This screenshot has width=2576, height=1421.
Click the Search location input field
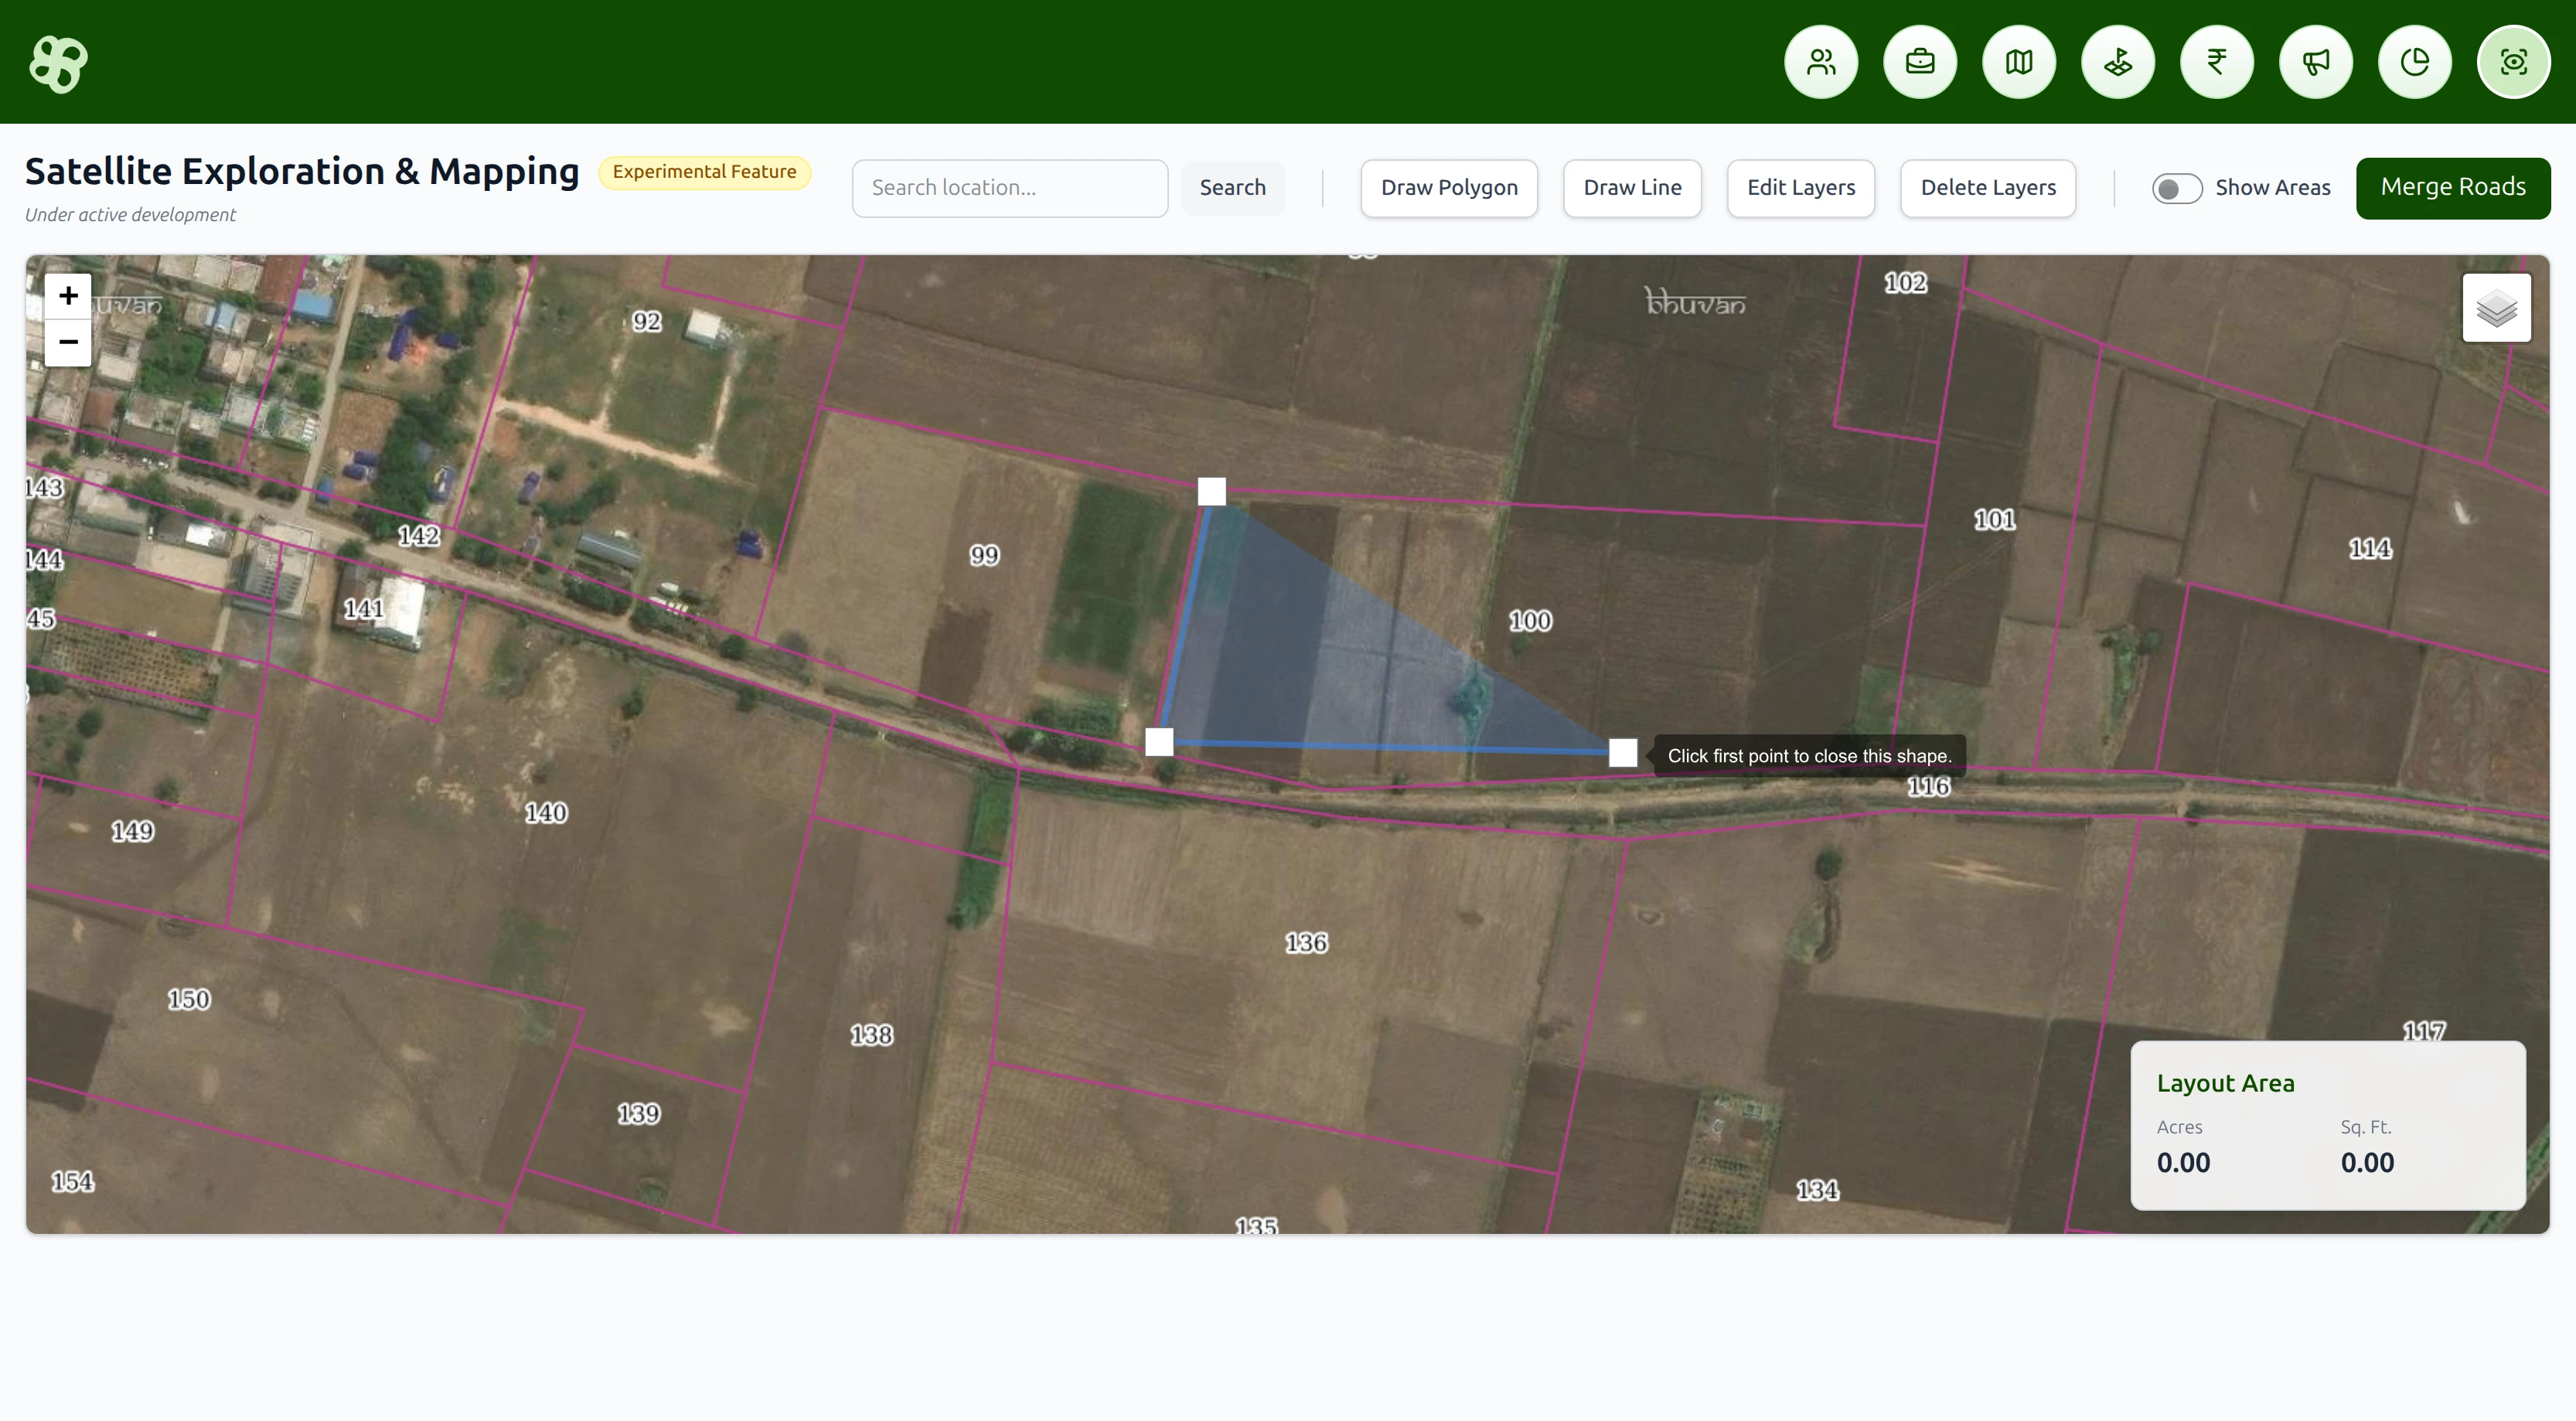[x=1009, y=188]
